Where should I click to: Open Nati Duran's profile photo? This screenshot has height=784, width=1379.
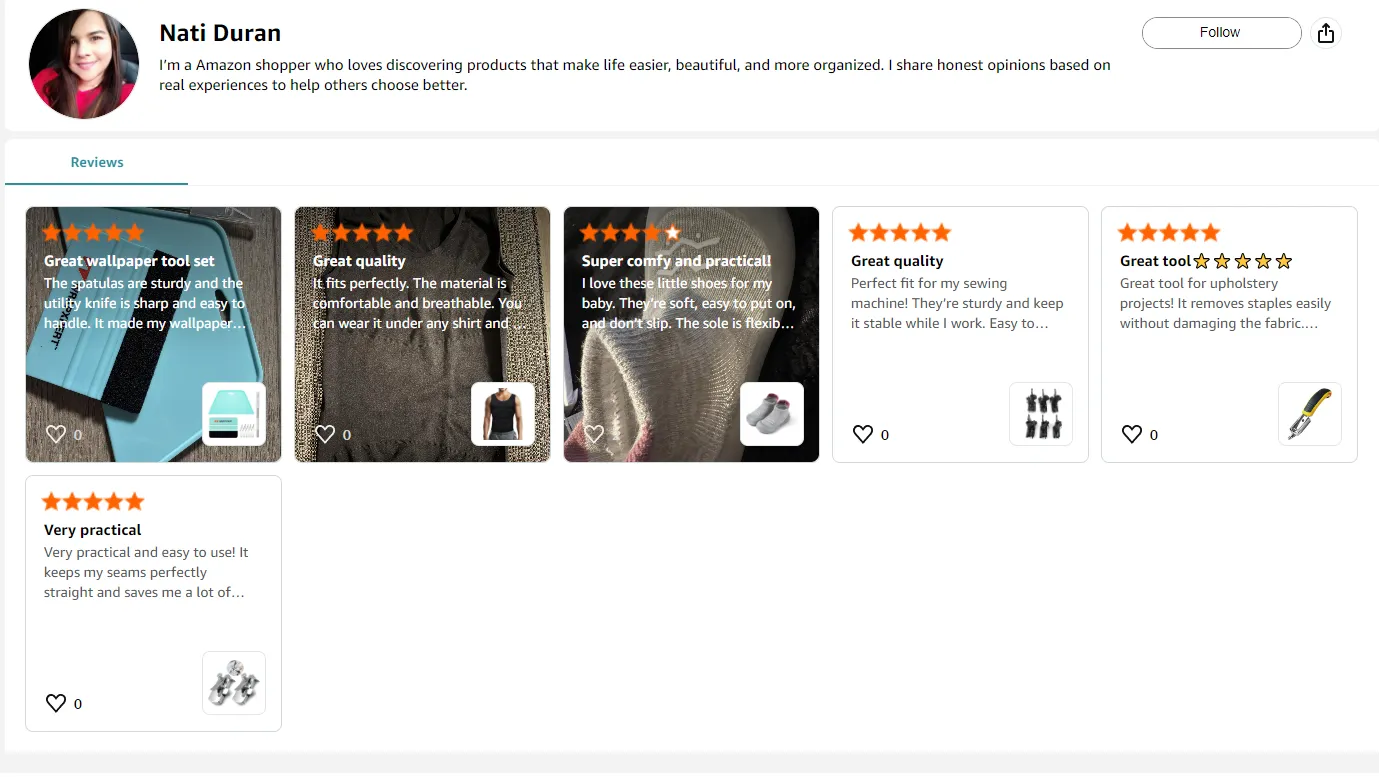[84, 64]
